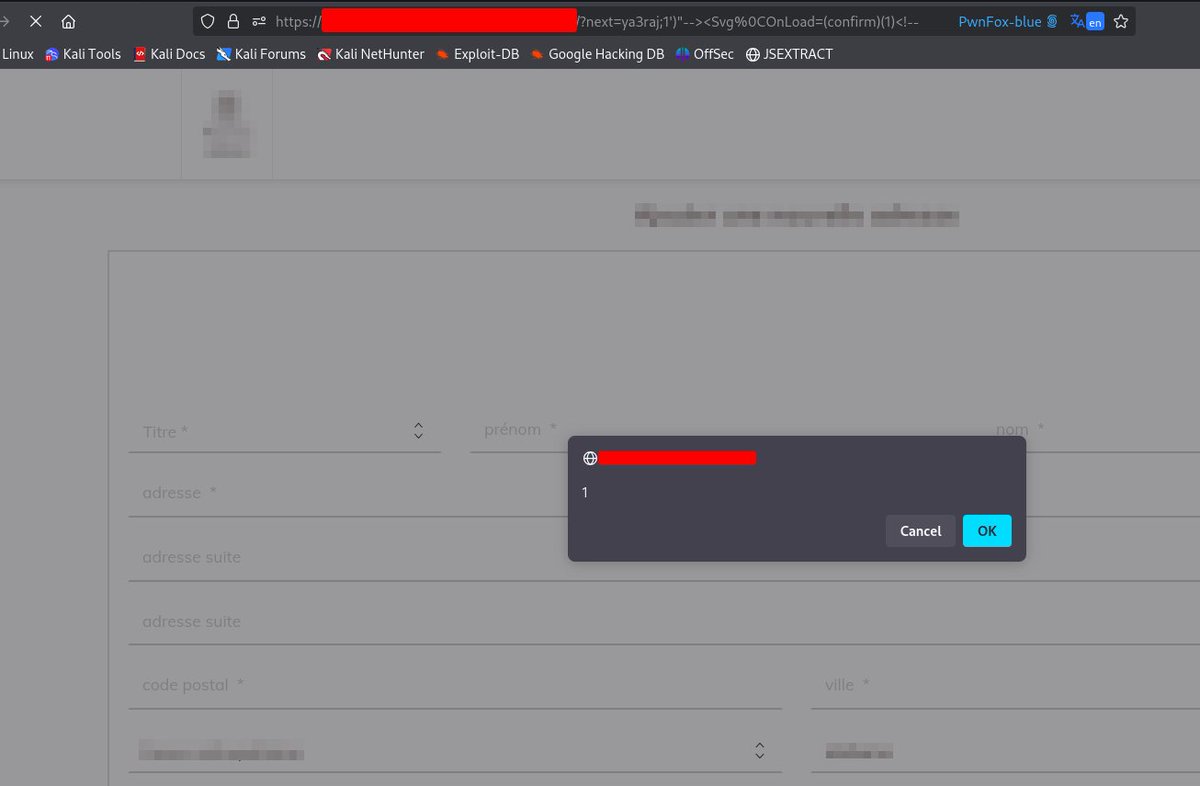The image size is (1200, 786).
Task: Open the Linux bookmark
Action: [x=17, y=54]
